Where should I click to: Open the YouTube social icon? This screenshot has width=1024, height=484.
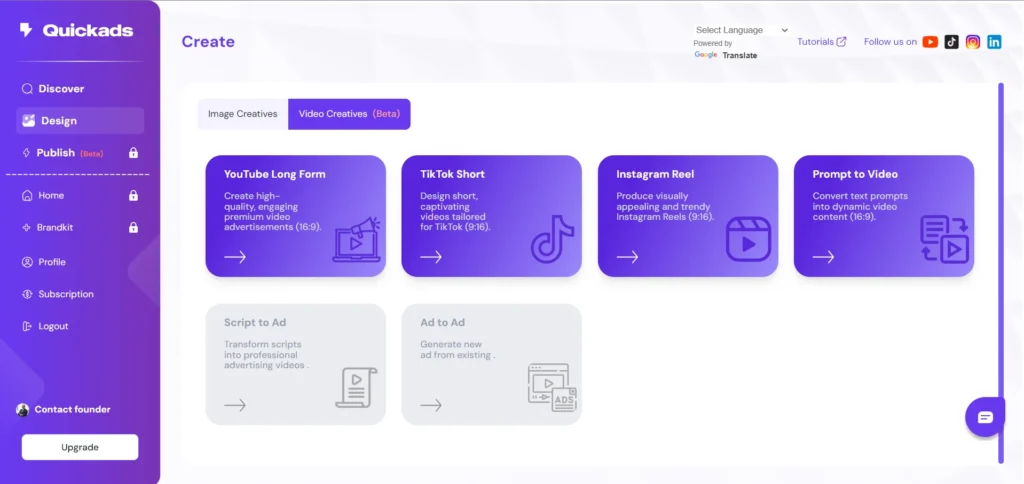(930, 42)
